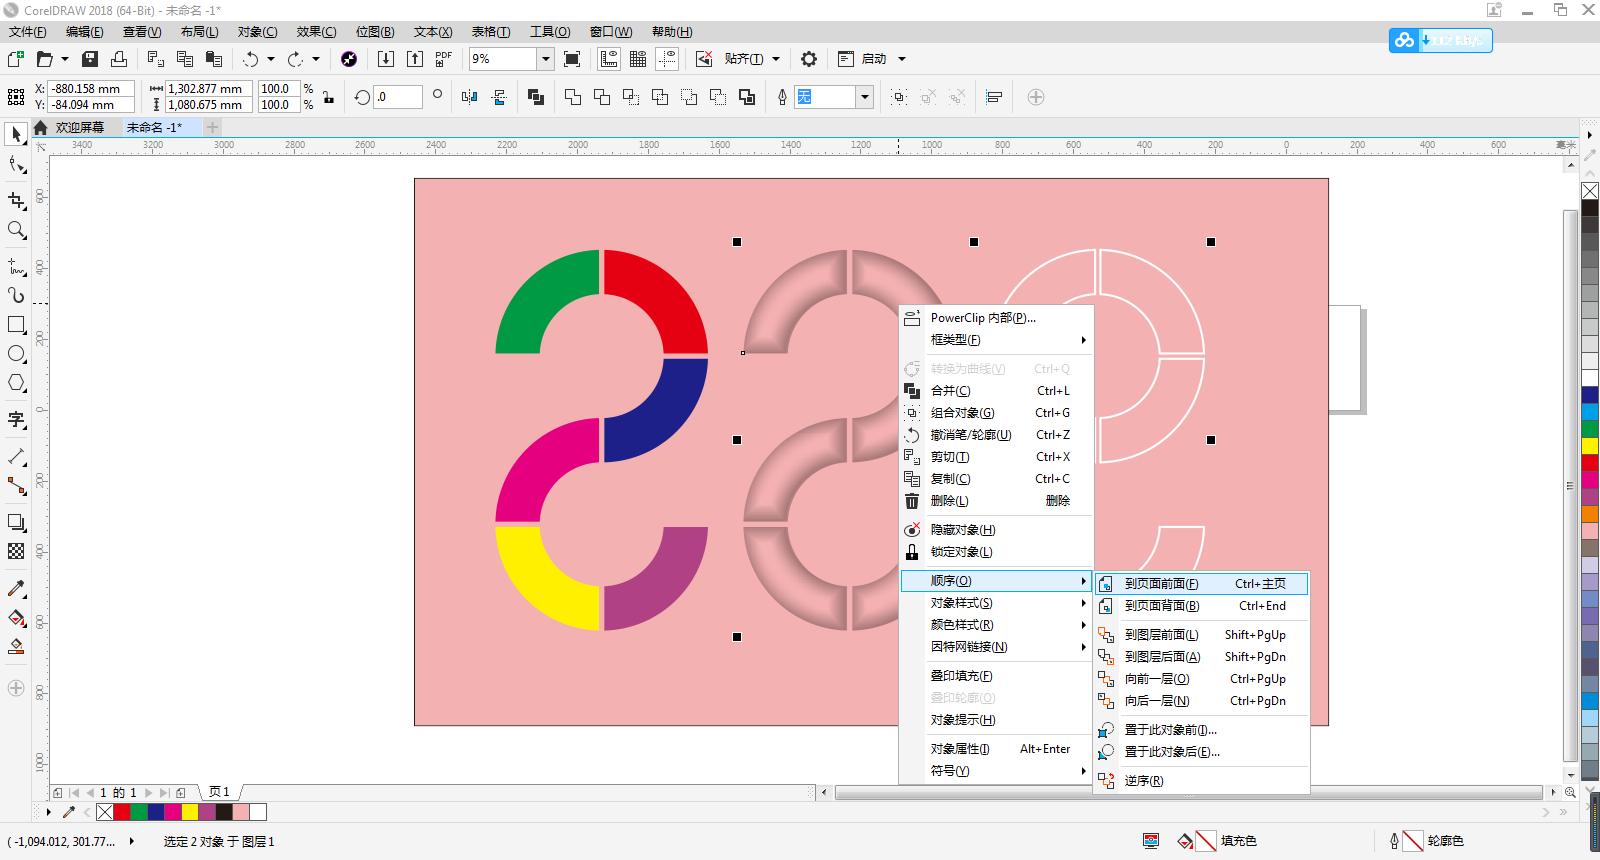Expand the 贴齐 snap-to dropdown
The width and height of the screenshot is (1600, 860).
[776, 59]
